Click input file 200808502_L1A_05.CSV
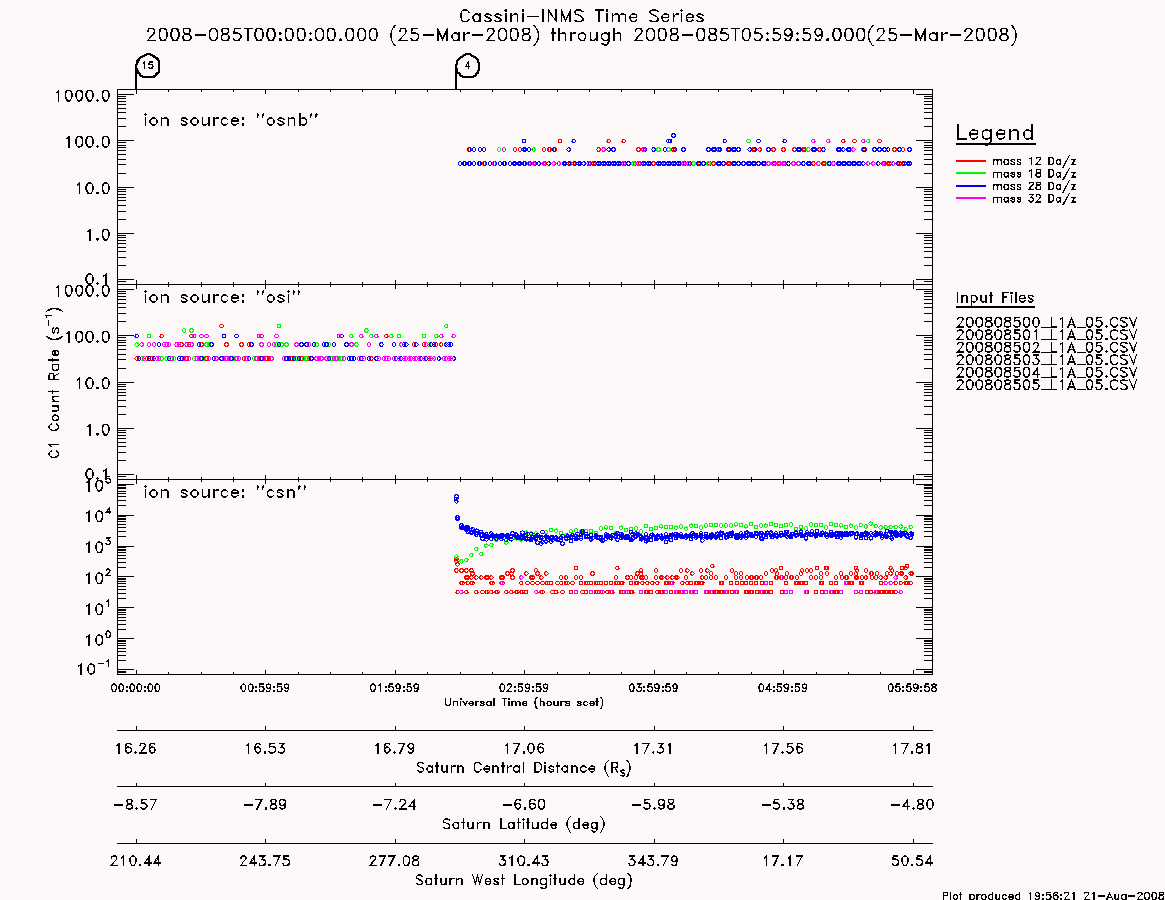Screen dimensions: 1165x900 (x=1046, y=348)
